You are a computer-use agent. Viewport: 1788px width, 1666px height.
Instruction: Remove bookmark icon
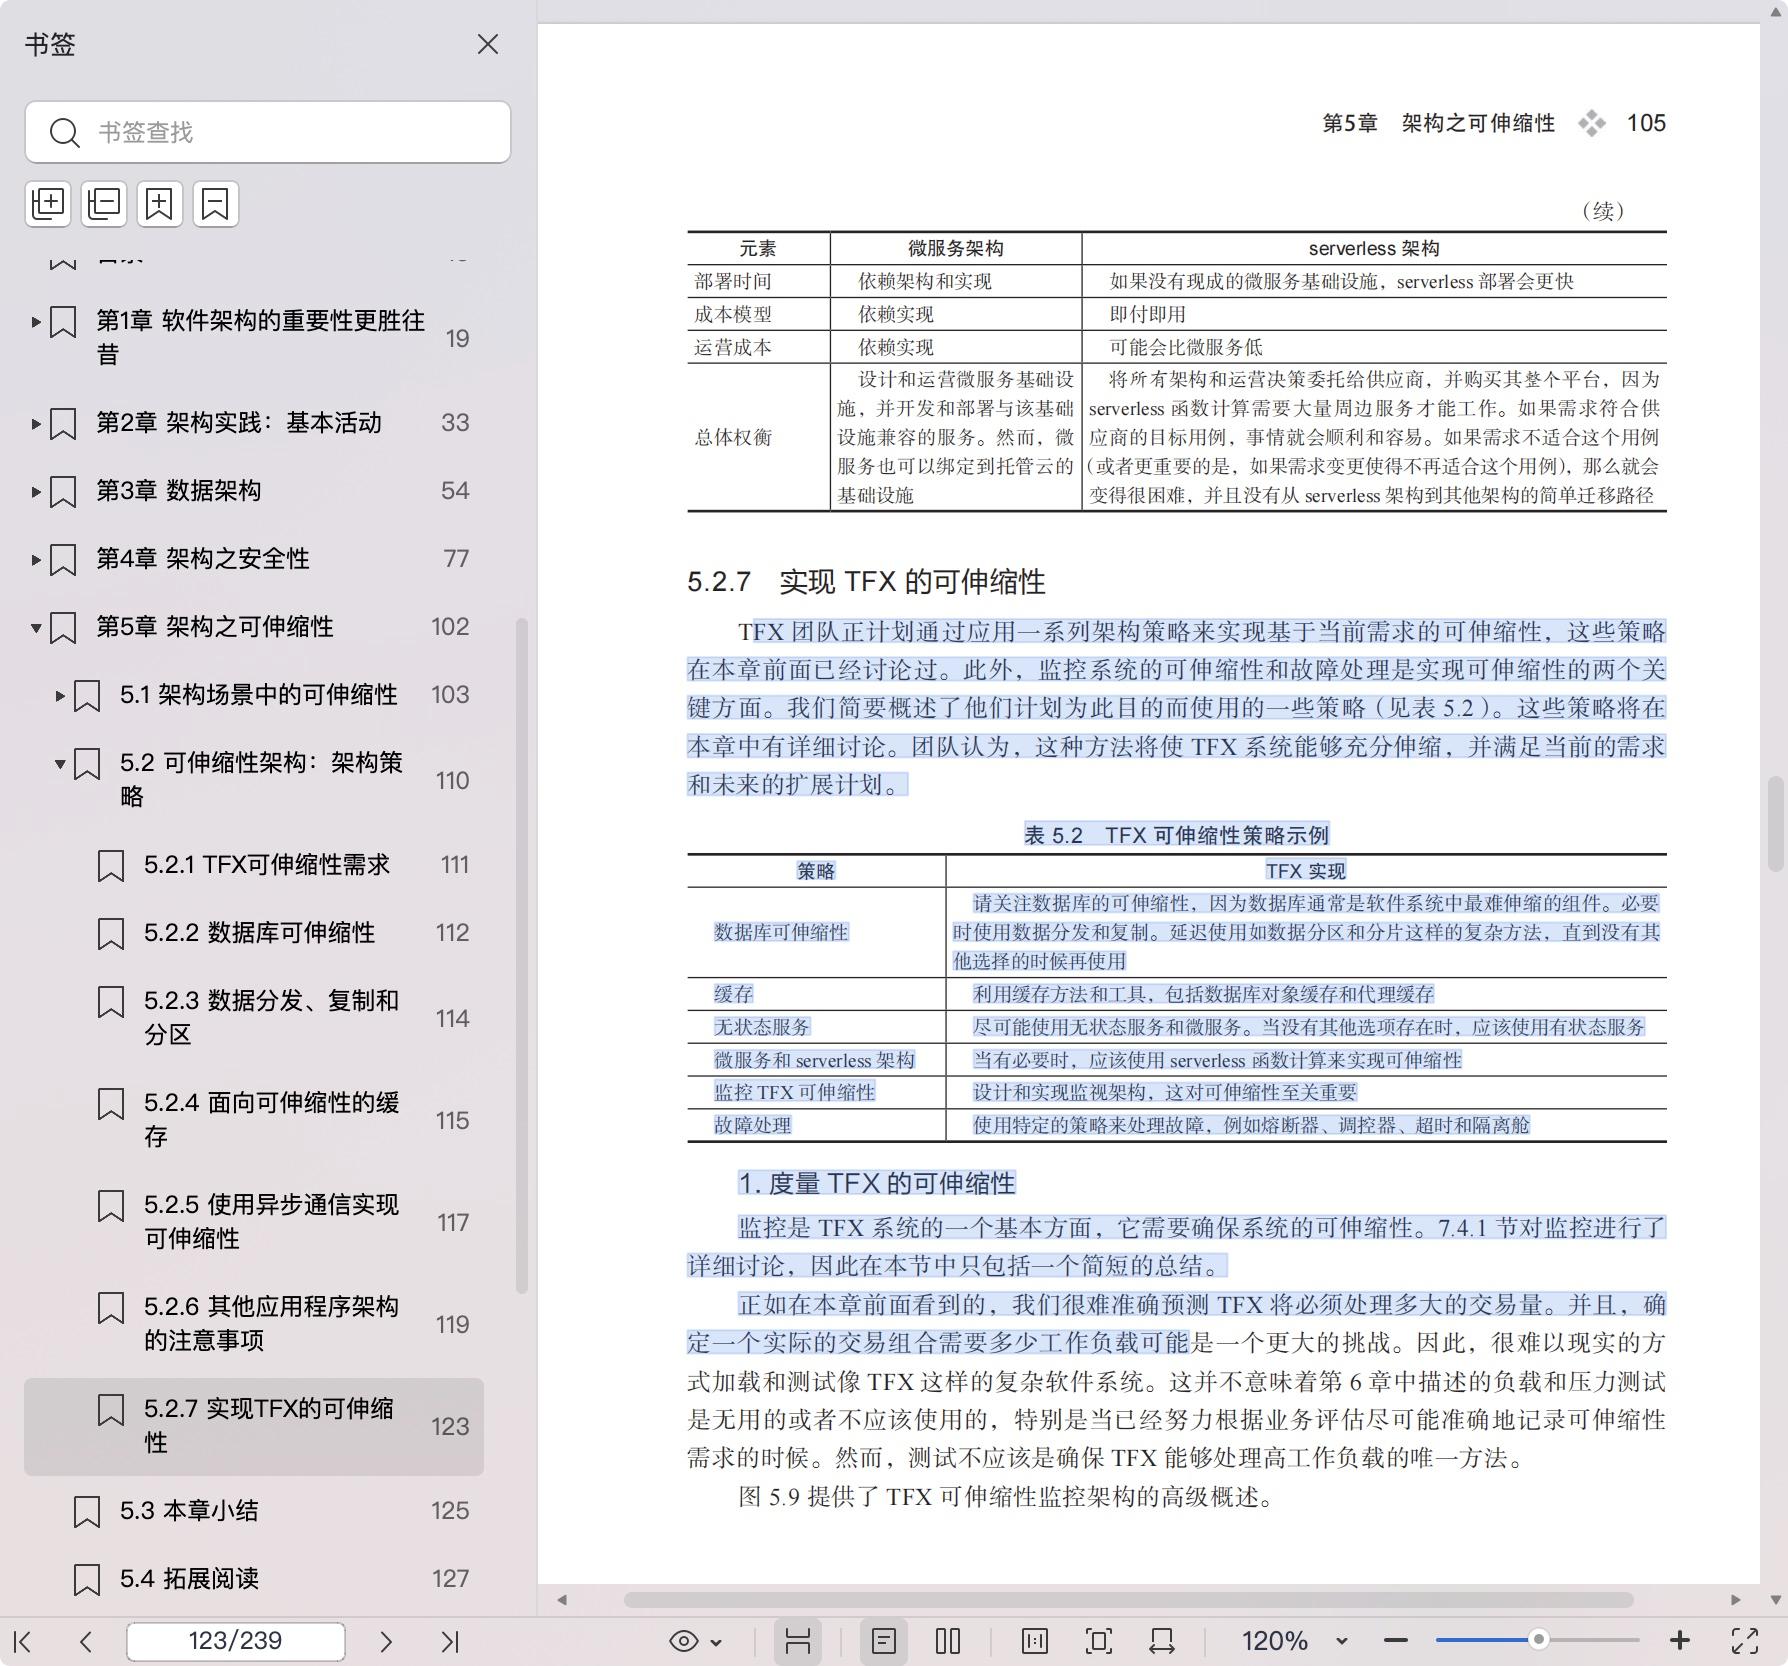pos(216,204)
